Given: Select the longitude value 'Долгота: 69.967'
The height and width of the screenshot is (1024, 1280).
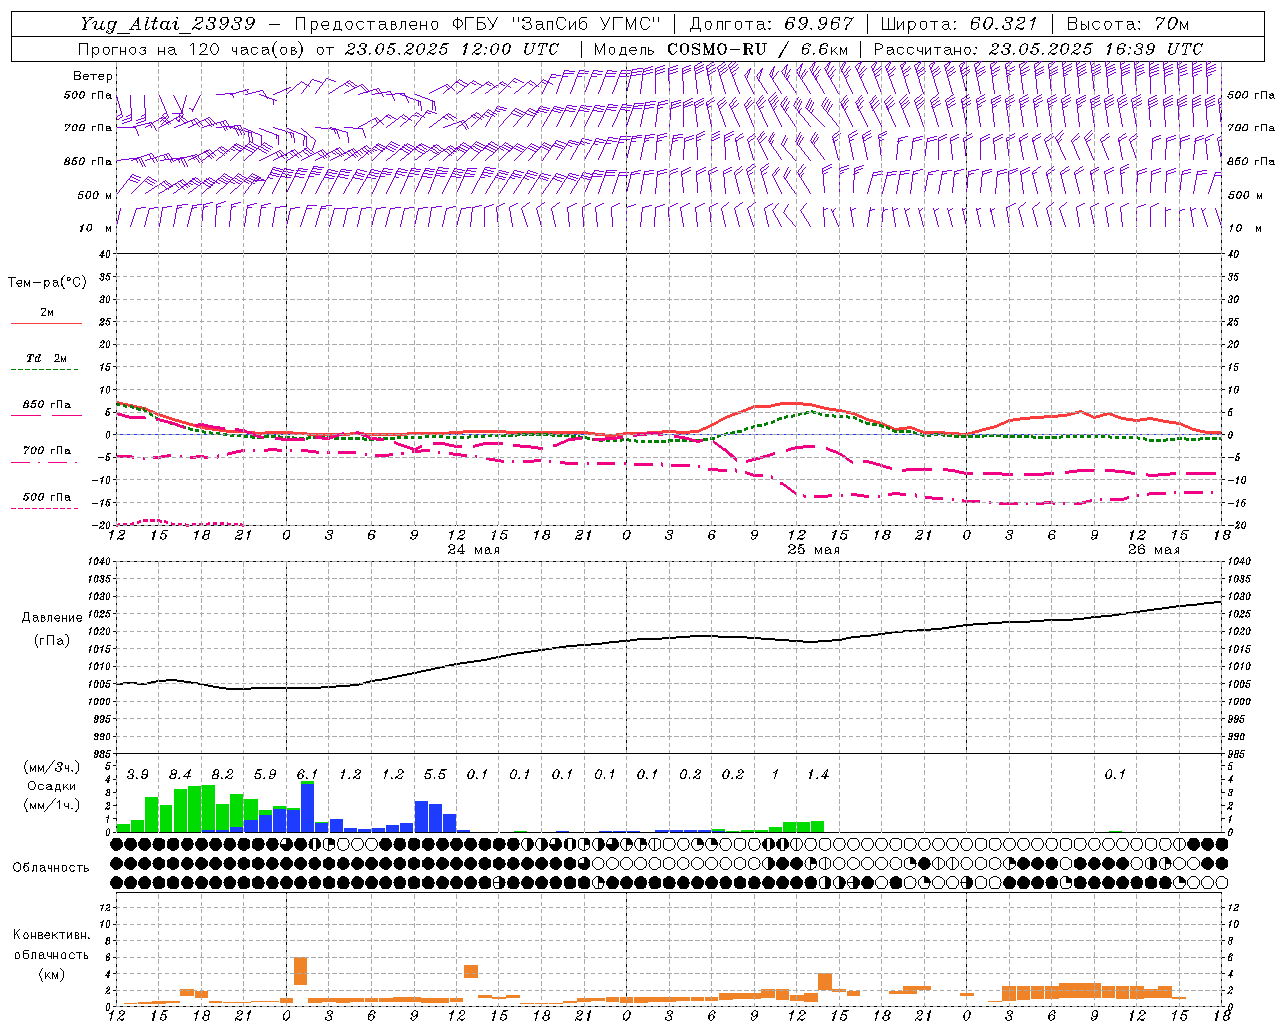Looking at the screenshot, I should point(772,24).
